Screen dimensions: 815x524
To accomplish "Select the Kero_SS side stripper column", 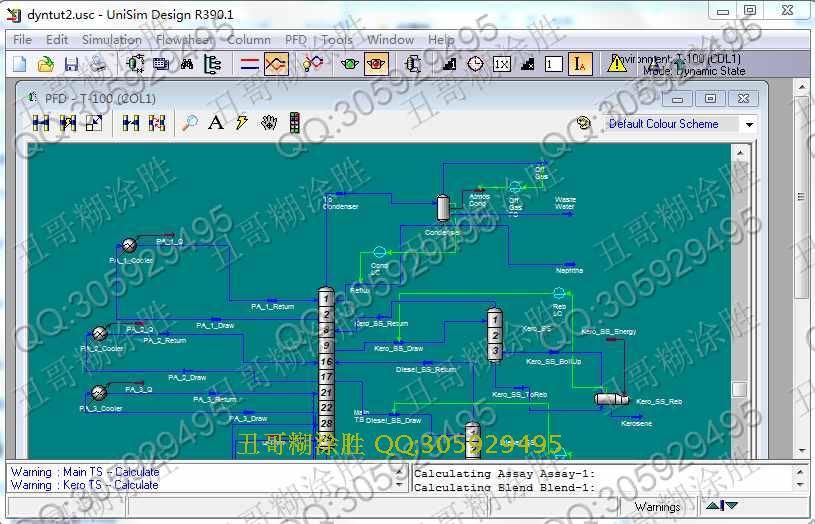I will click(x=495, y=335).
